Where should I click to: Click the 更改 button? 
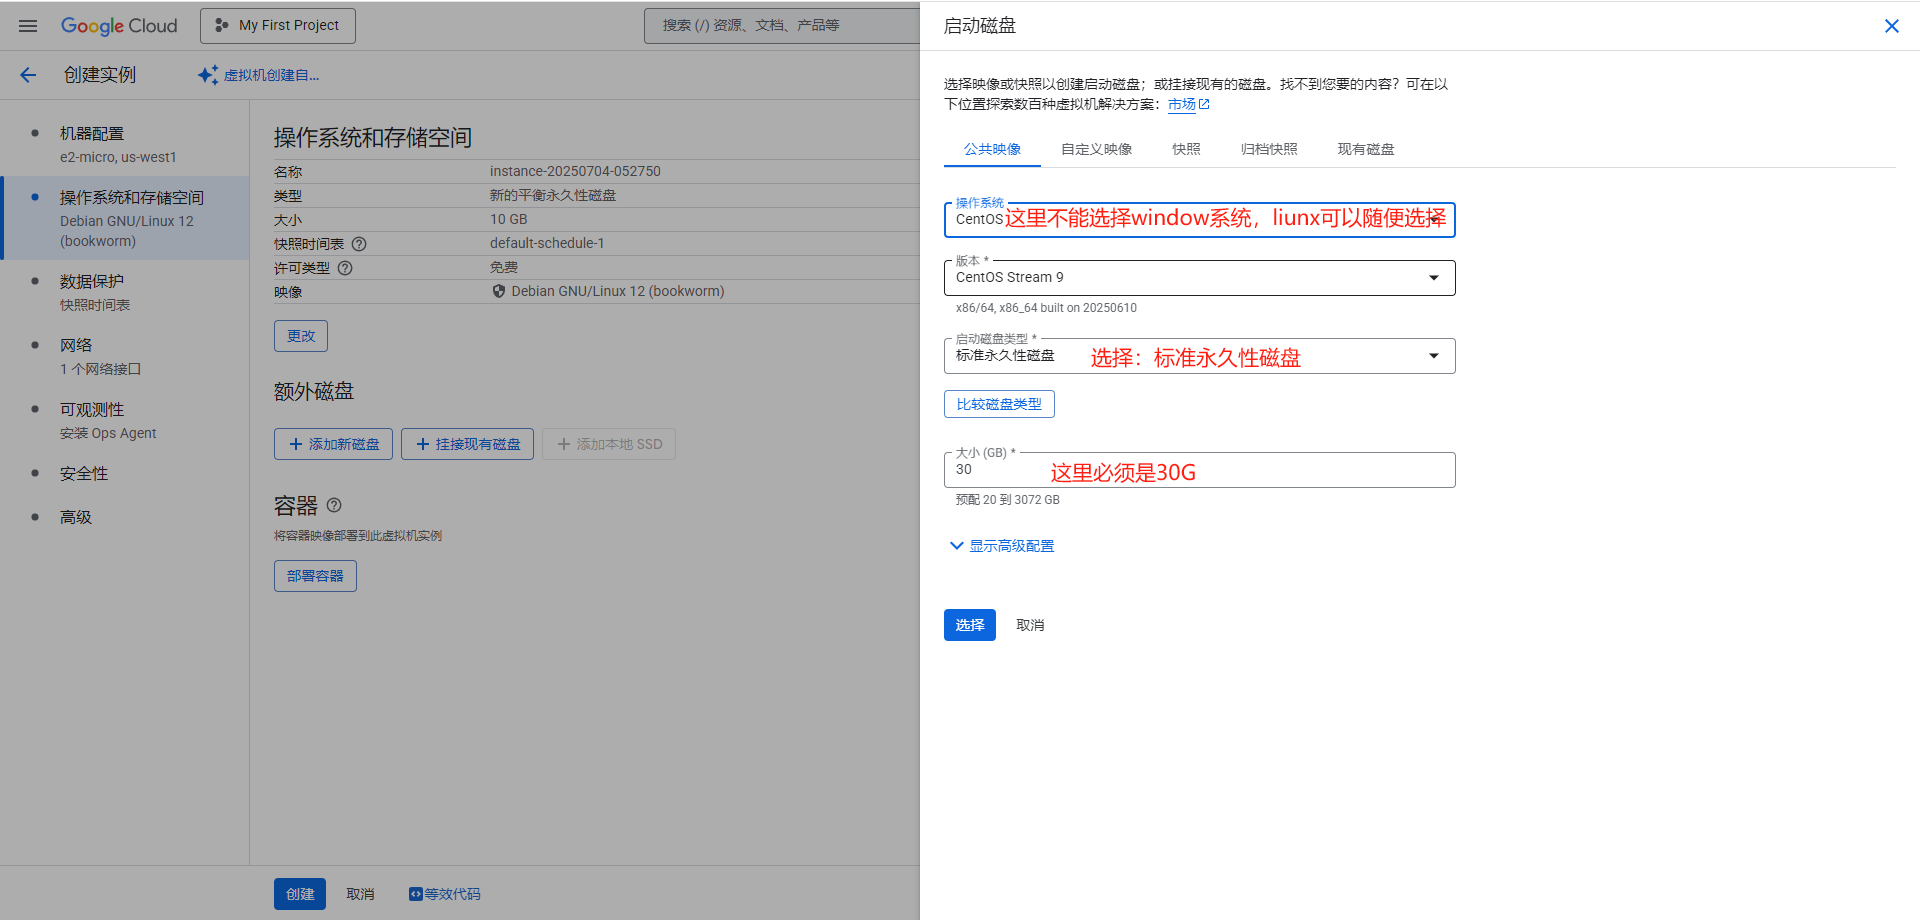[301, 336]
